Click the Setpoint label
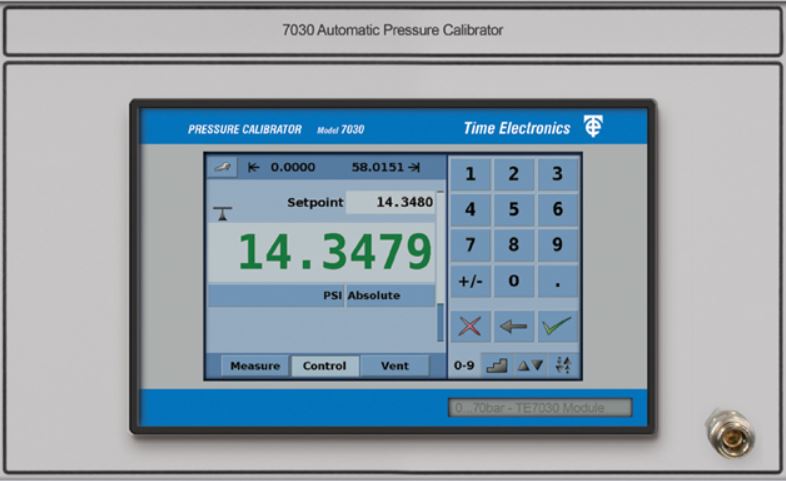786x481 pixels. coord(315,203)
